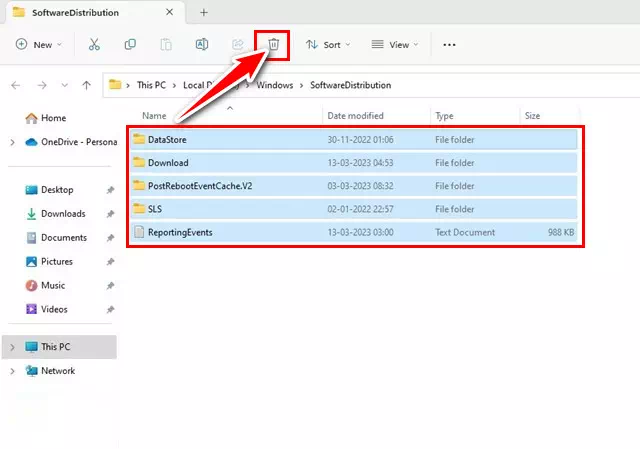Go forward with the right arrow

(x=42, y=85)
